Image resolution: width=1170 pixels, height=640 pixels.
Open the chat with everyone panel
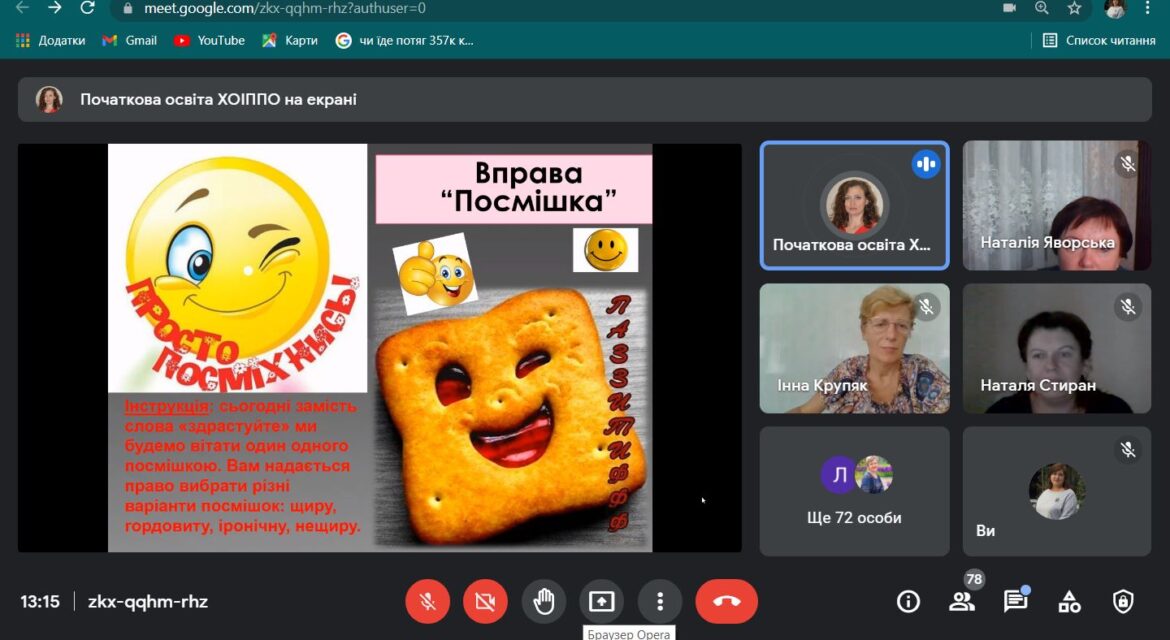1016,601
